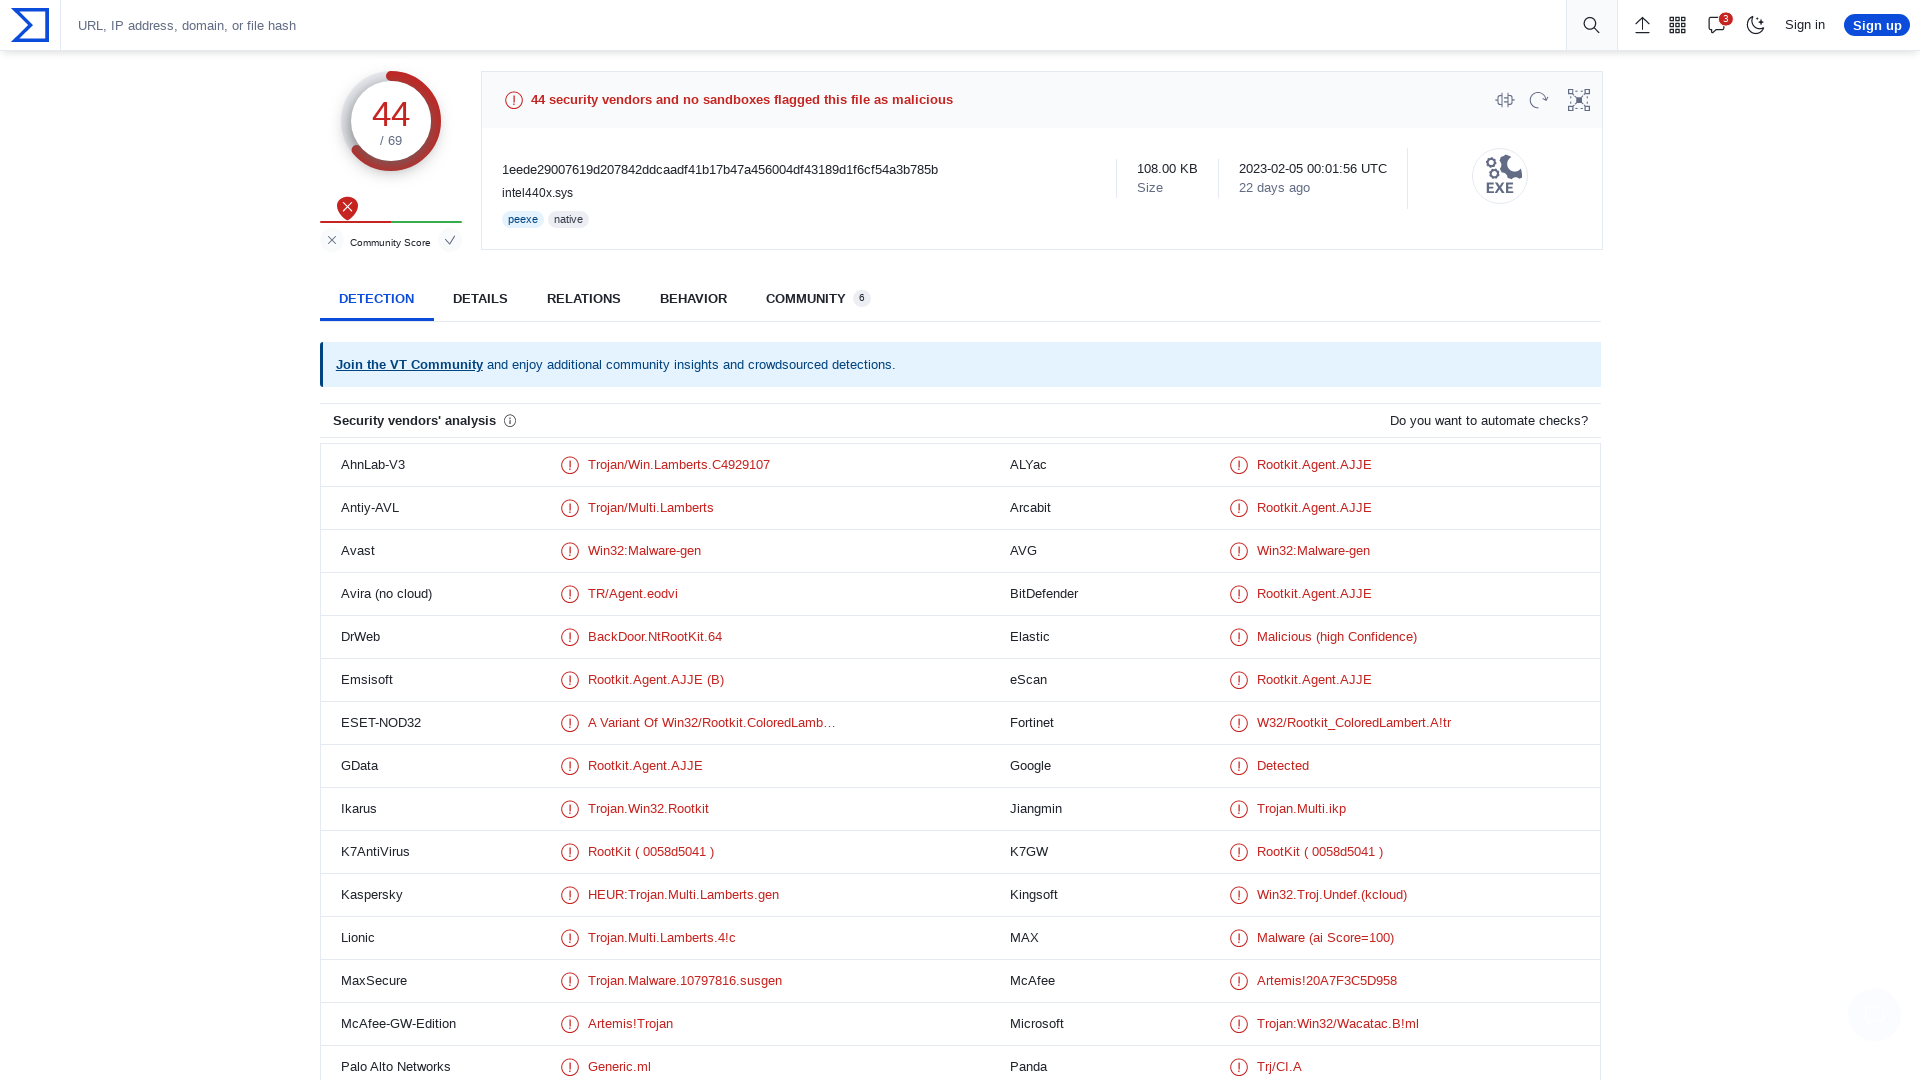
Task: Click the alert icon for Elastic detection
Action: 1239,637
